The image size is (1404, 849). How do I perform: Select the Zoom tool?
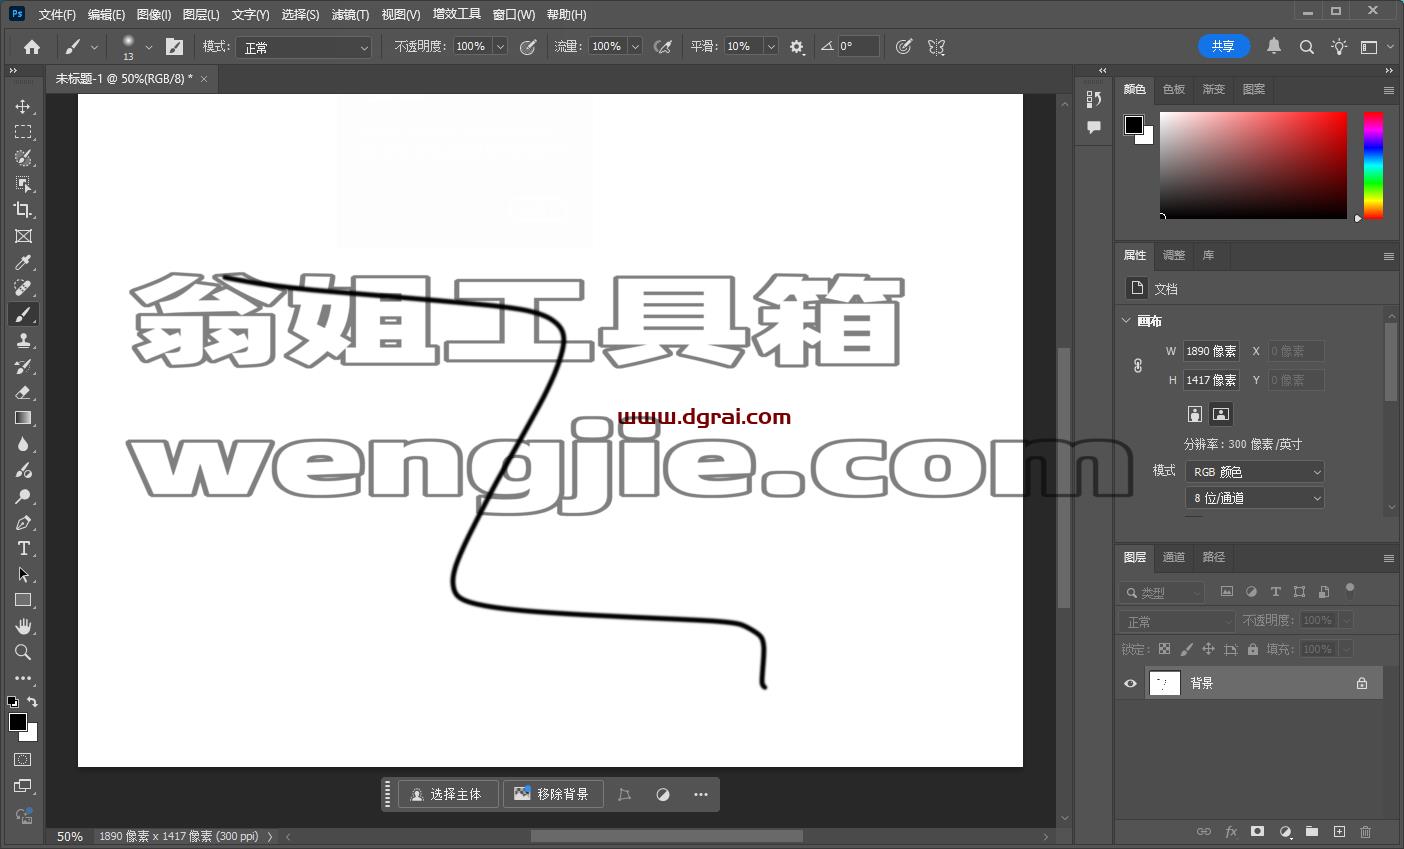pyautogui.click(x=23, y=652)
